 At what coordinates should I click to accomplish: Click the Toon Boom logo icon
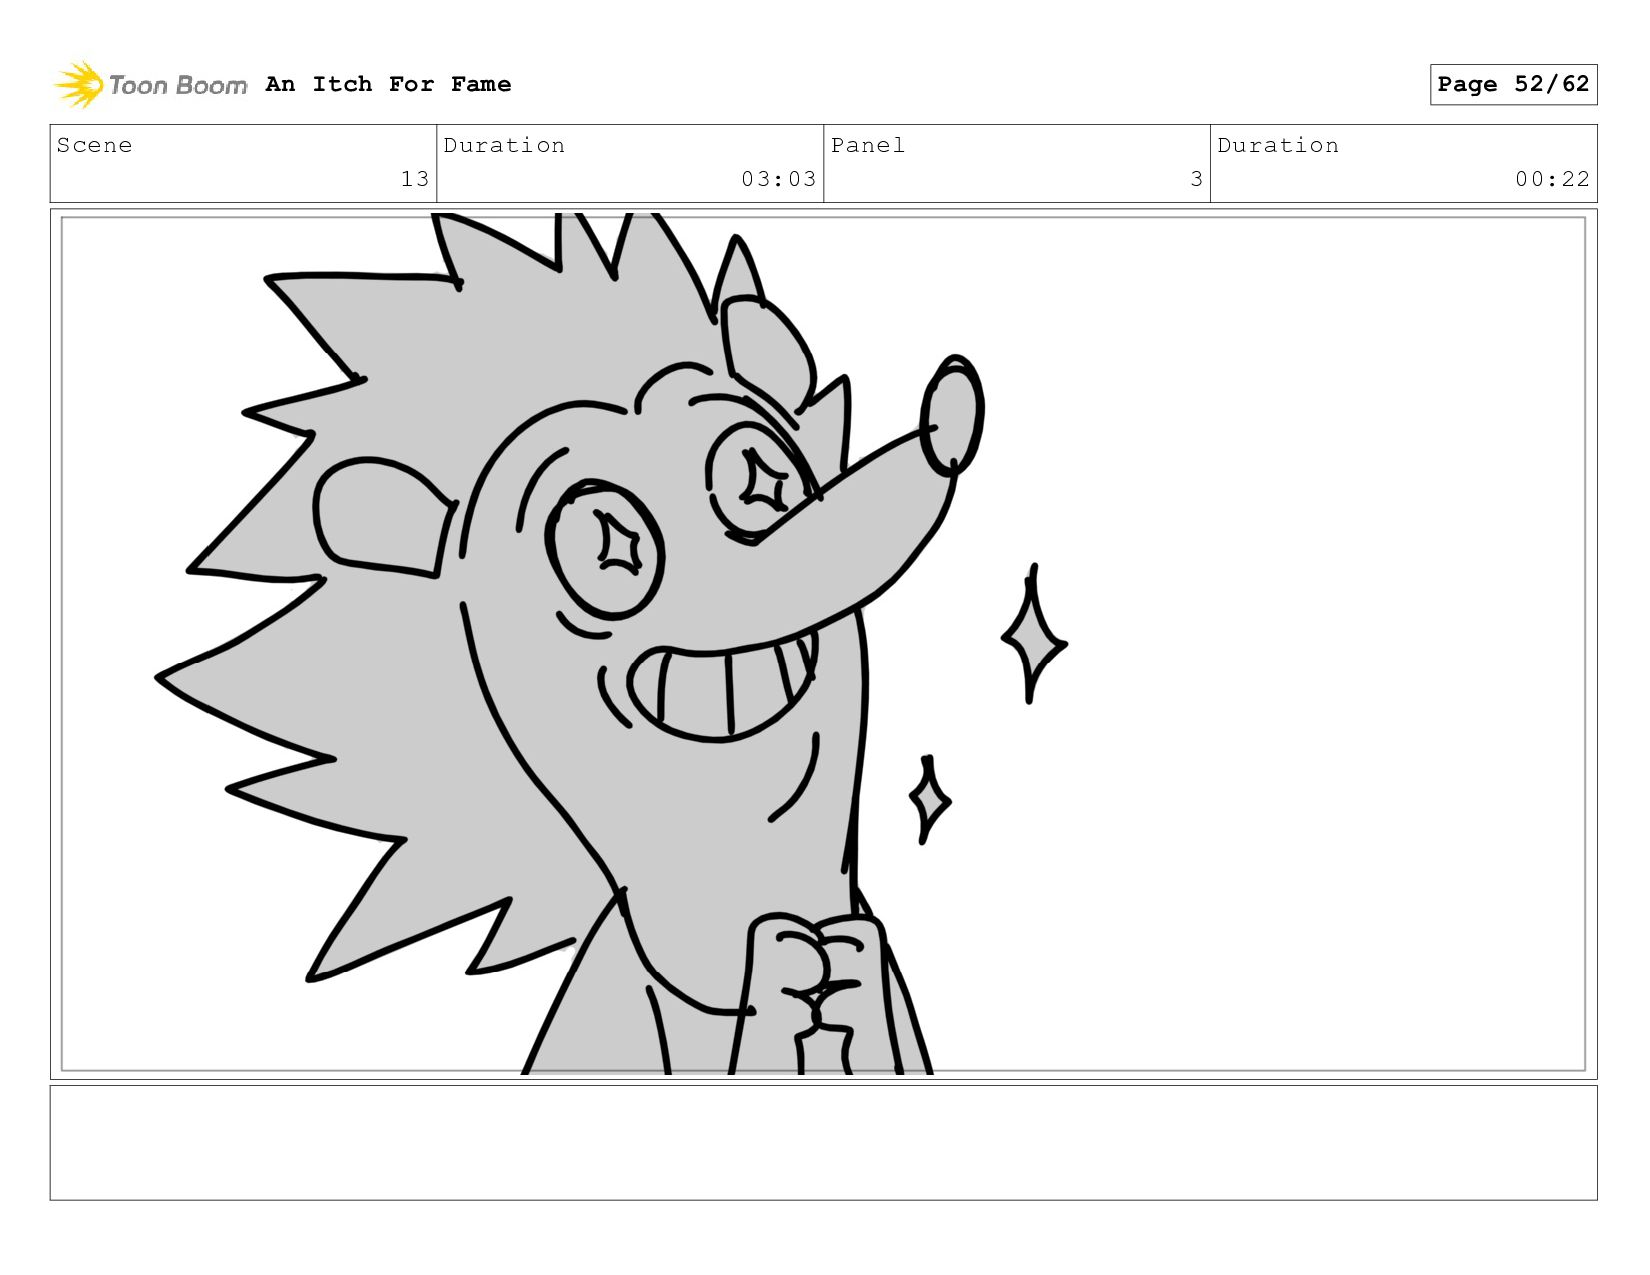tap(79, 85)
